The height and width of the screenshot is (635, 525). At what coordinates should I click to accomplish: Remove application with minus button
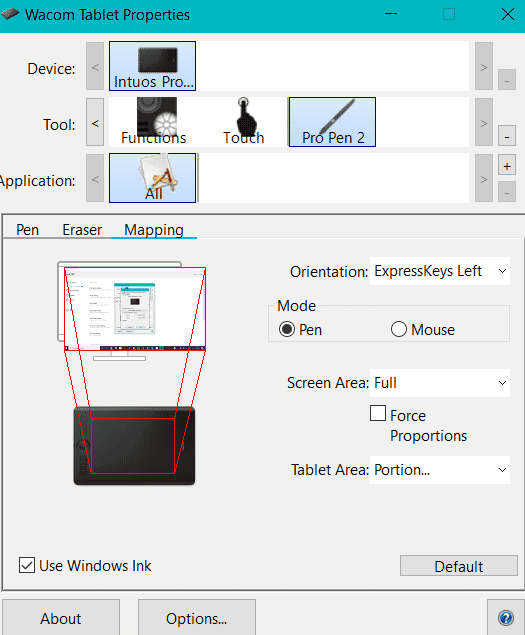(507, 192)
